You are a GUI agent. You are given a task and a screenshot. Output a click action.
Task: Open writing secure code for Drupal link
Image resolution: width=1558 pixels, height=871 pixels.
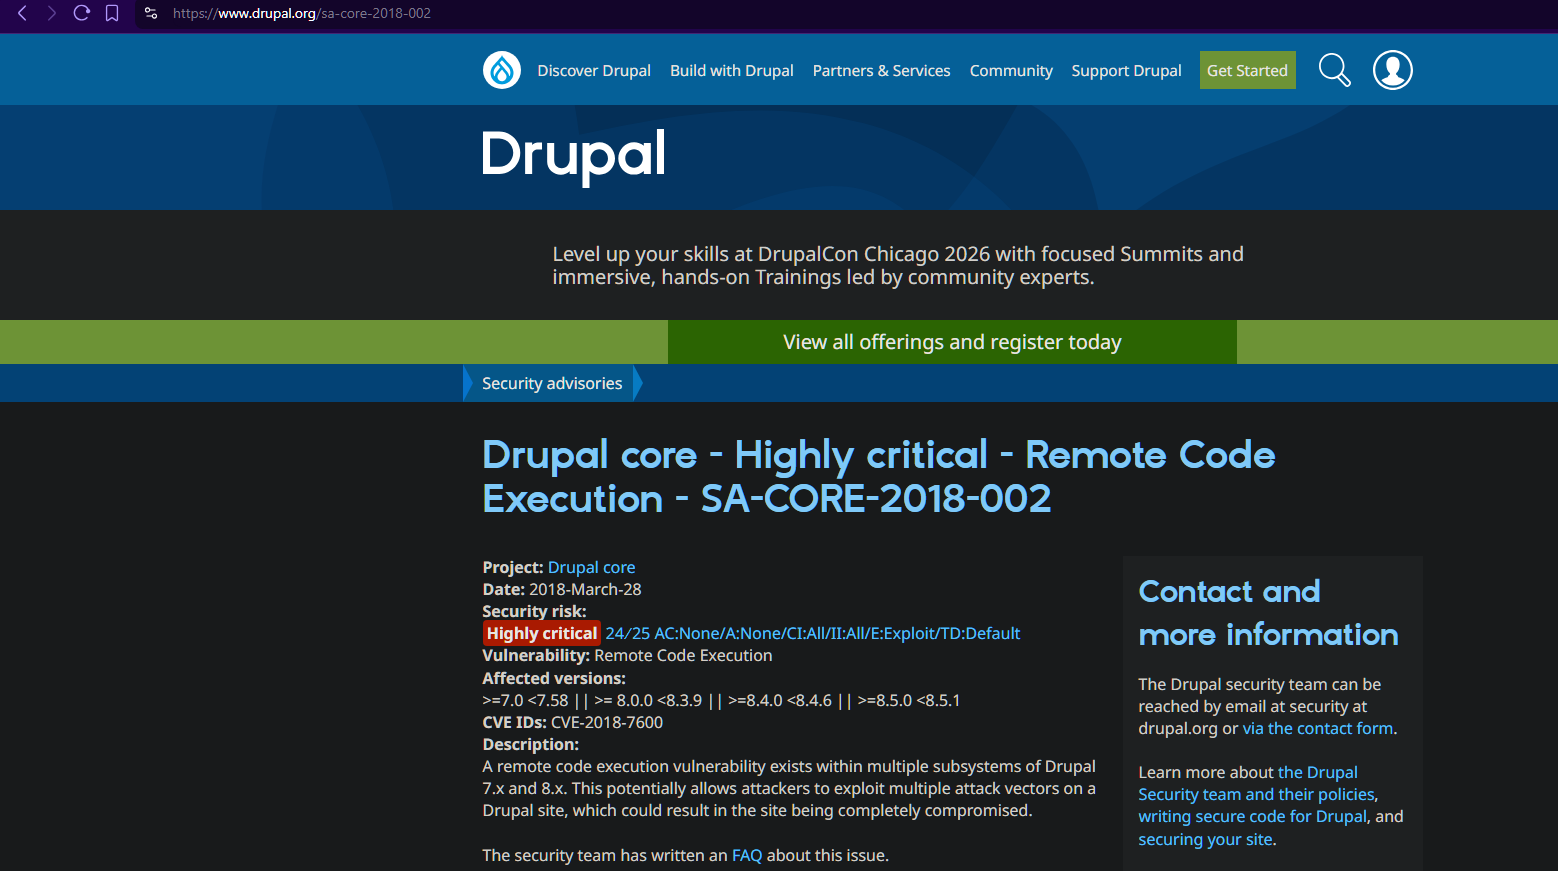pyautogui.click(x=1252, y=816)
